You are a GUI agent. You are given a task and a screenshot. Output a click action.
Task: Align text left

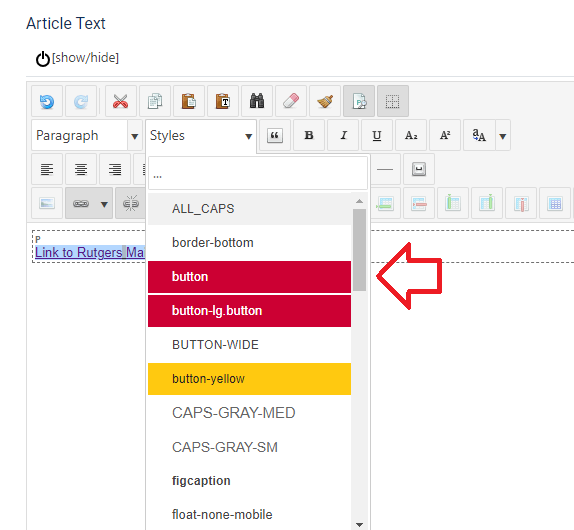47,169
